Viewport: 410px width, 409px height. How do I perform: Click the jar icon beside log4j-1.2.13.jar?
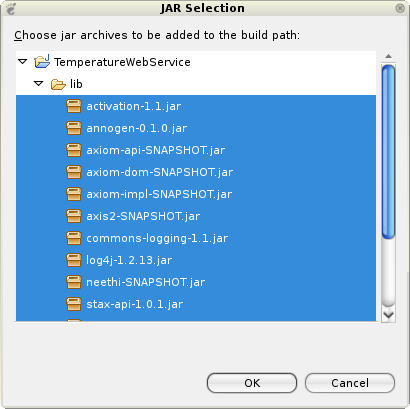(74, 260)
